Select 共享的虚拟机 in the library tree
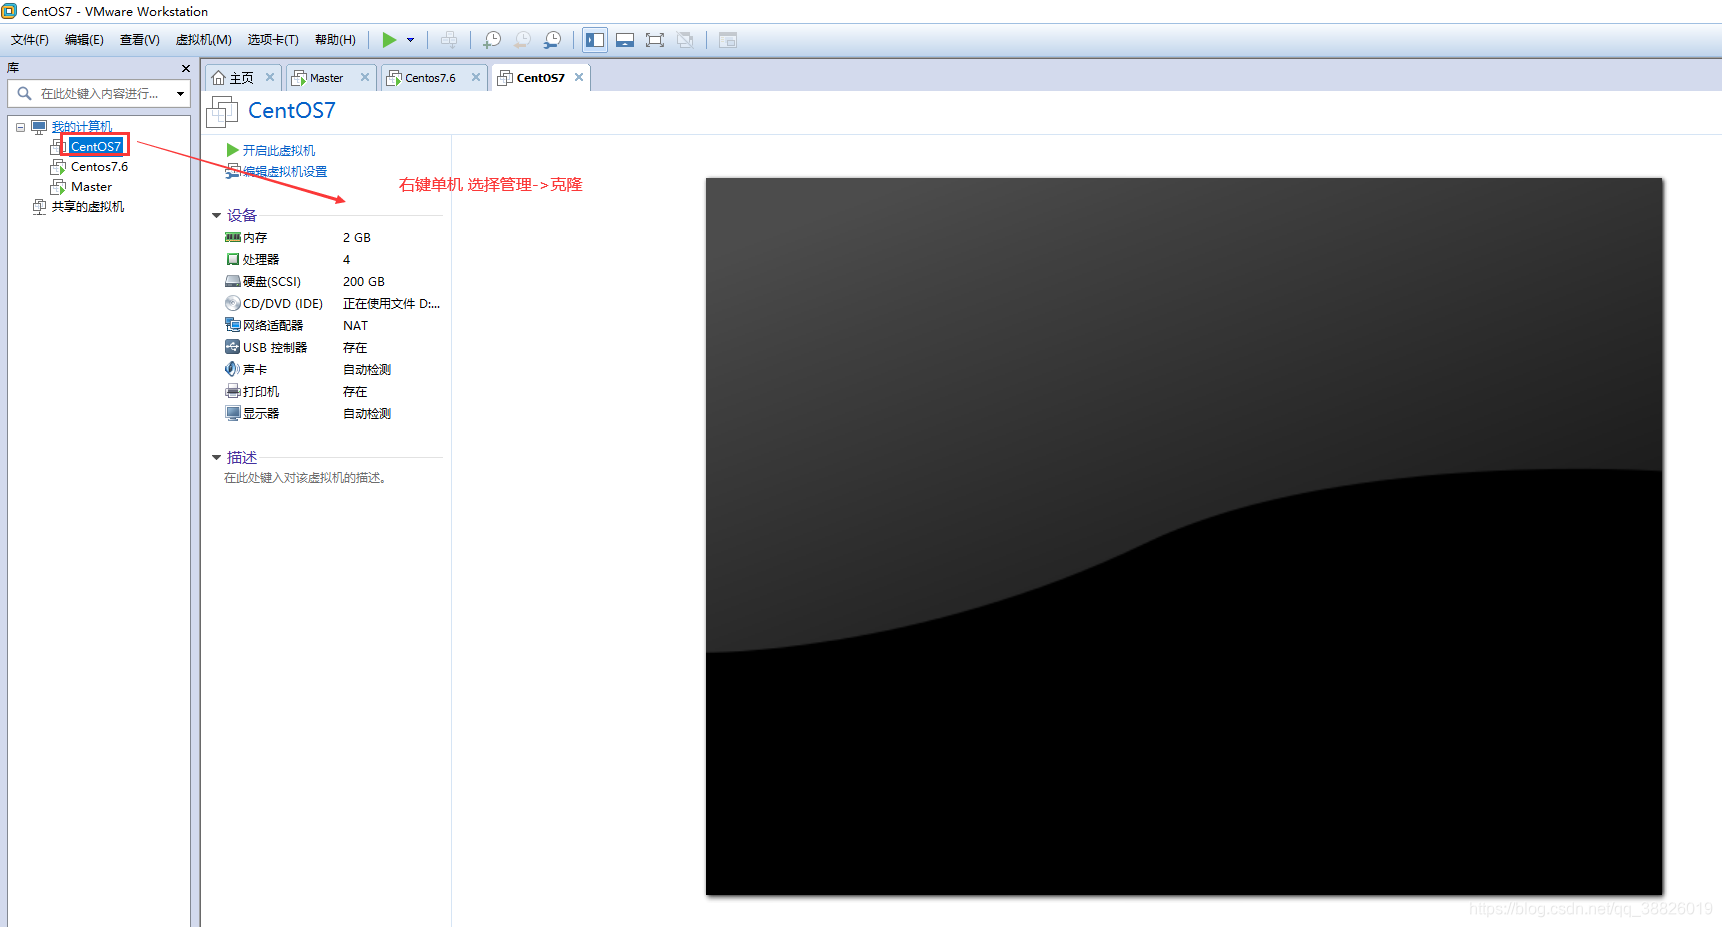The height and width of the screenshot is (927, 1722). coord(88,207)
